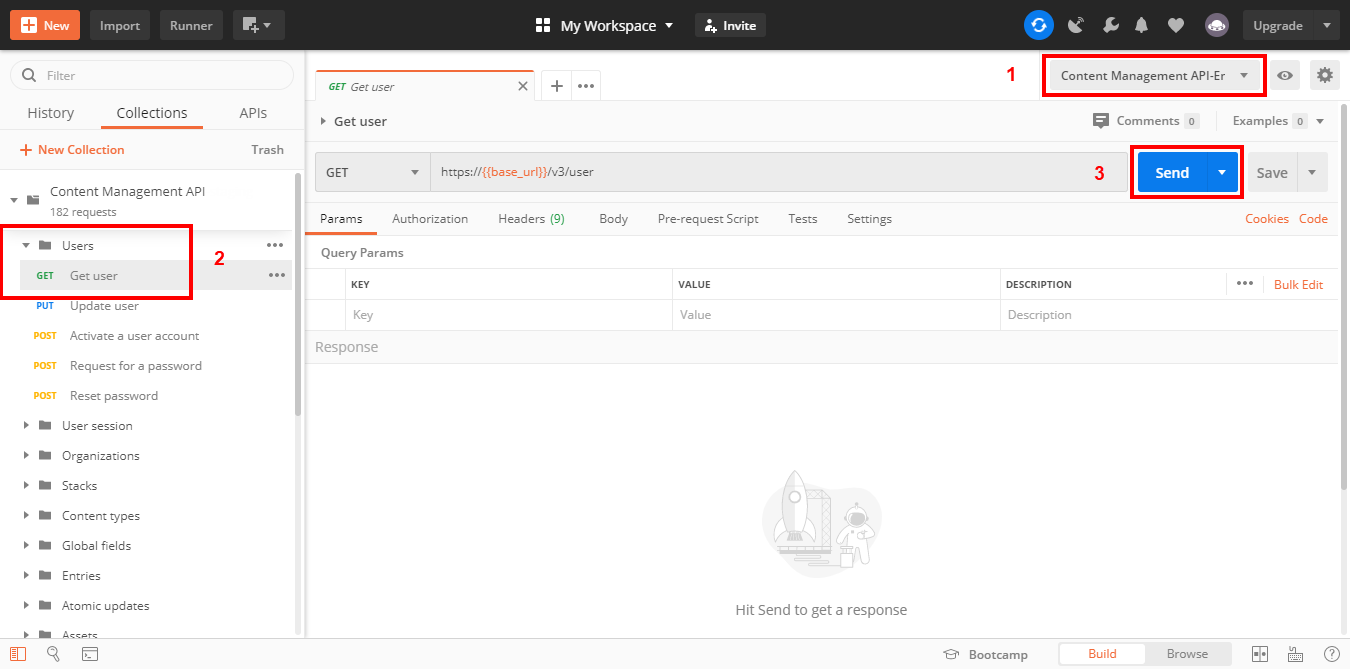Expand the Get user request title triangle
This screenshot has width=1350, height=669.
(323, 121)
